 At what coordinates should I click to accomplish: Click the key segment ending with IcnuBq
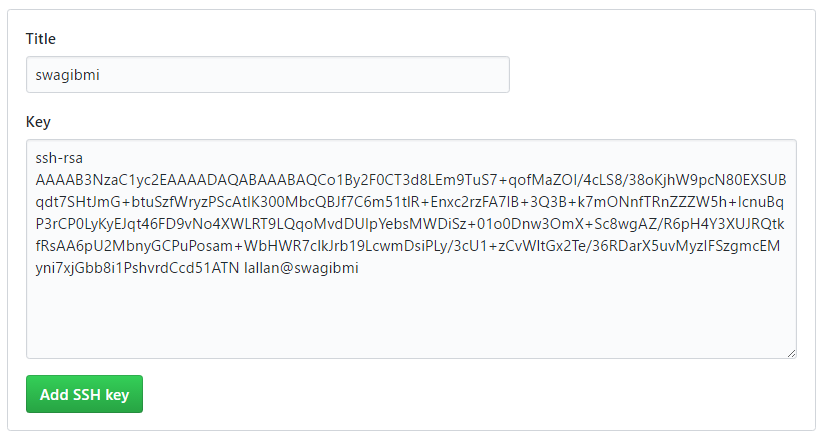tap(760, 202)
